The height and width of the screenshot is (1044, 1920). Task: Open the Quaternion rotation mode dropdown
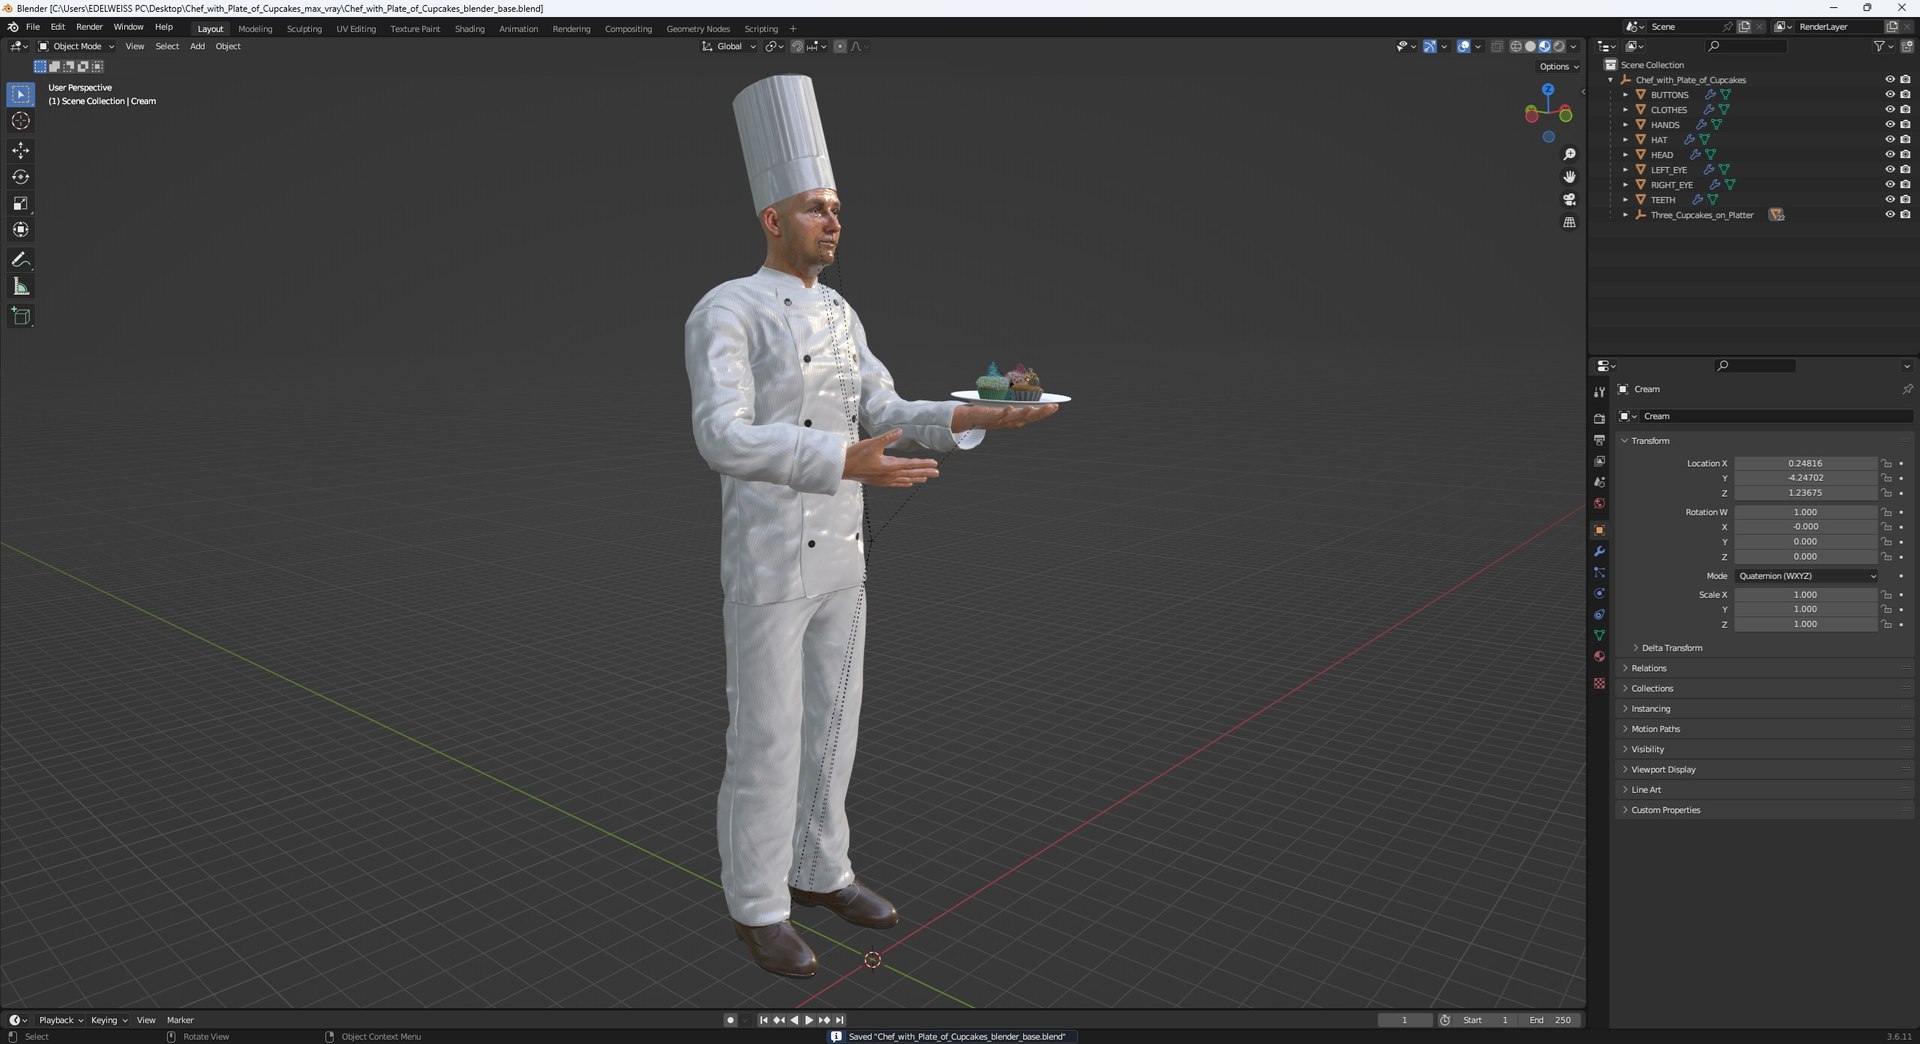pos(1806,576)
